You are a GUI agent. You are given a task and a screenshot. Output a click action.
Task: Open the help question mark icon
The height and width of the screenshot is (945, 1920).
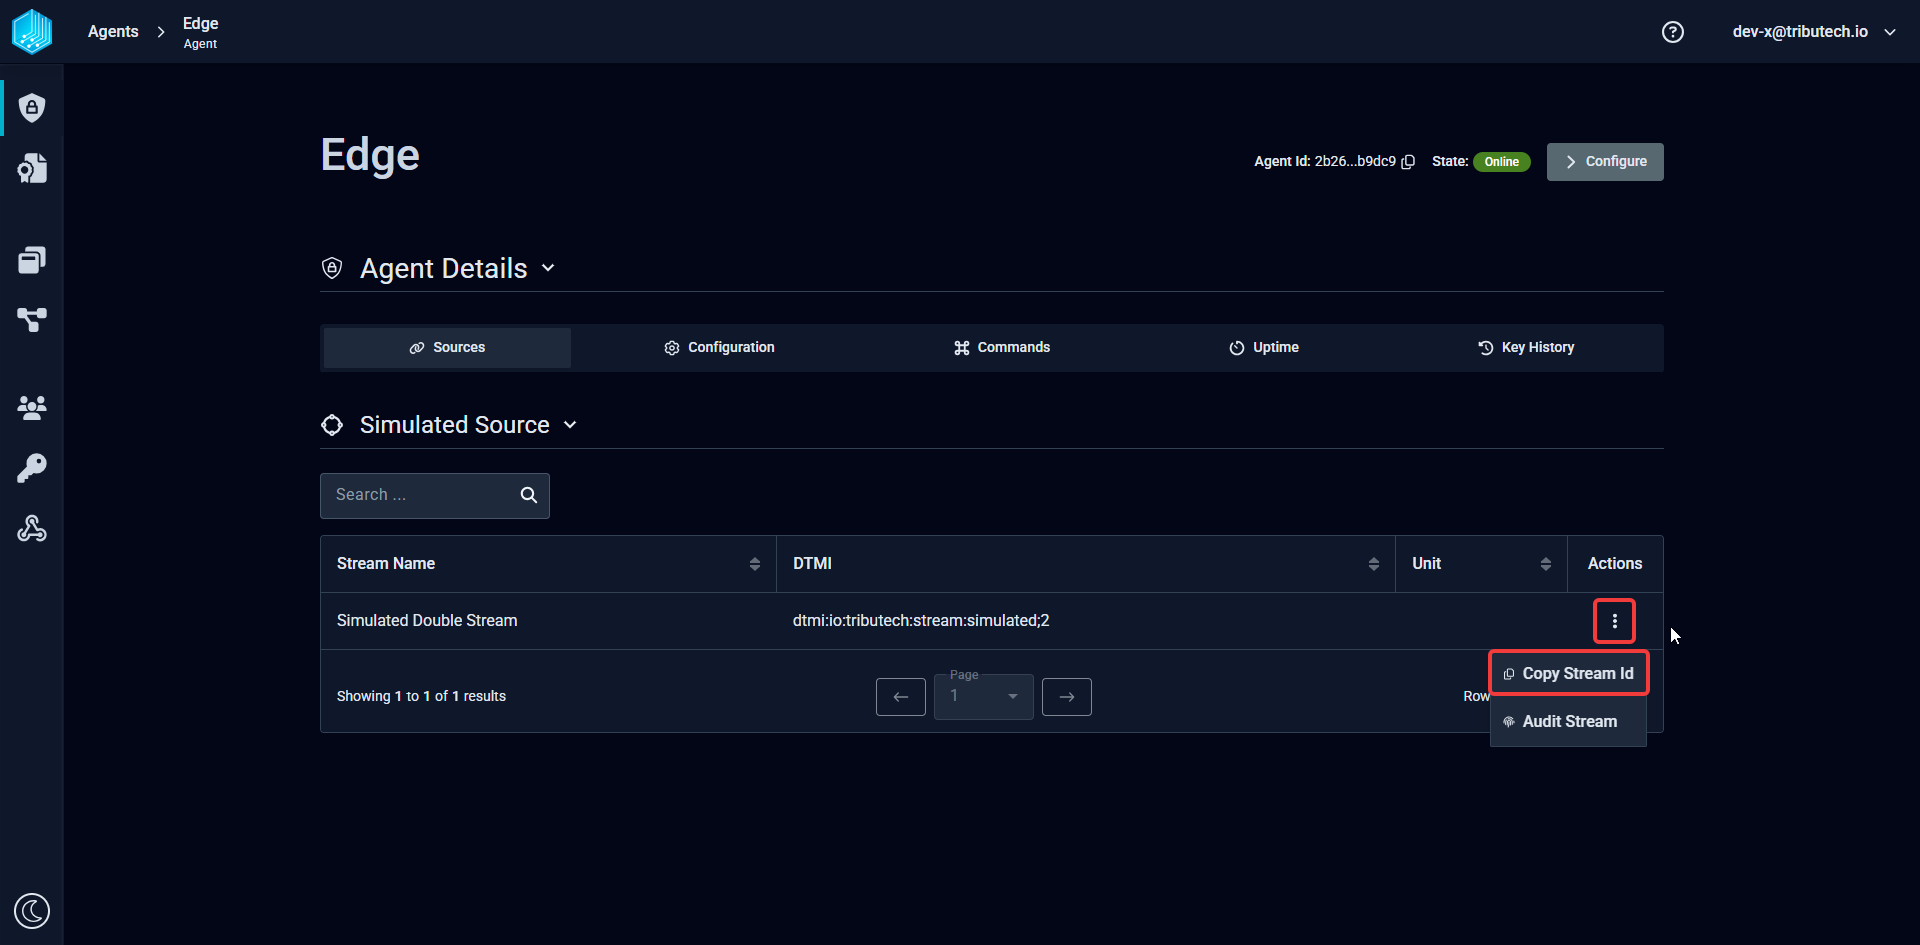click(1673, 32)
